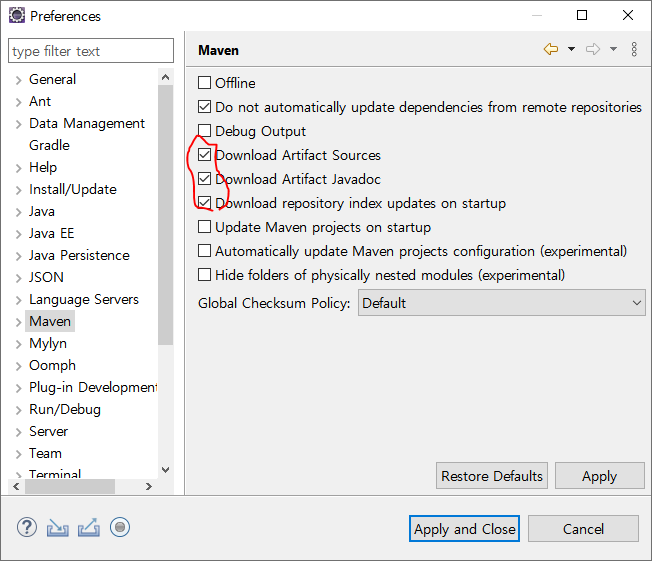Select Plug-in Development category
This screenshot has width=652, height=561.
[x=93, y=387]
